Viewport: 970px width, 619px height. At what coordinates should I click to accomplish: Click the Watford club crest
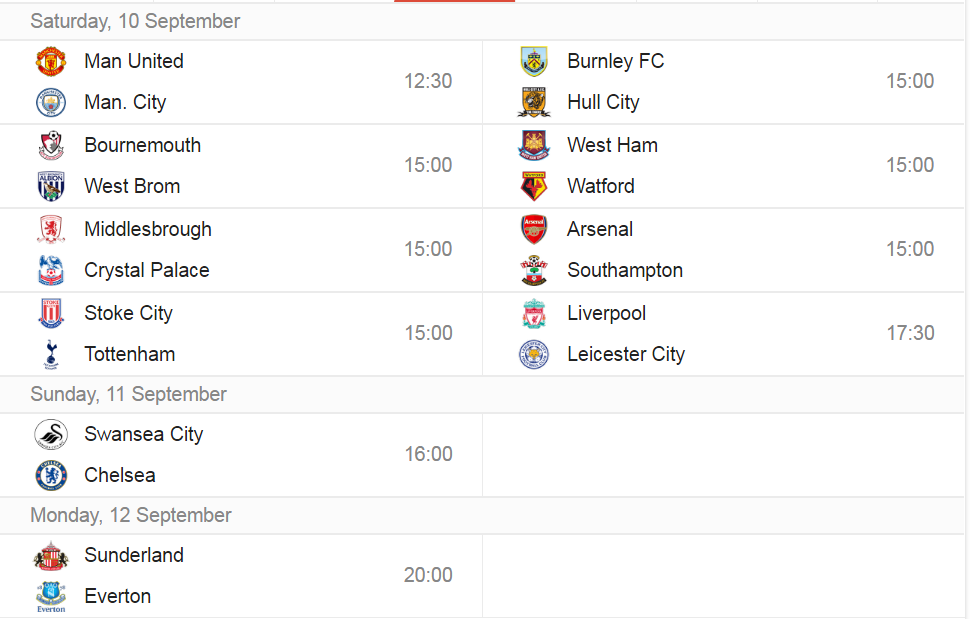click(534, 186)
